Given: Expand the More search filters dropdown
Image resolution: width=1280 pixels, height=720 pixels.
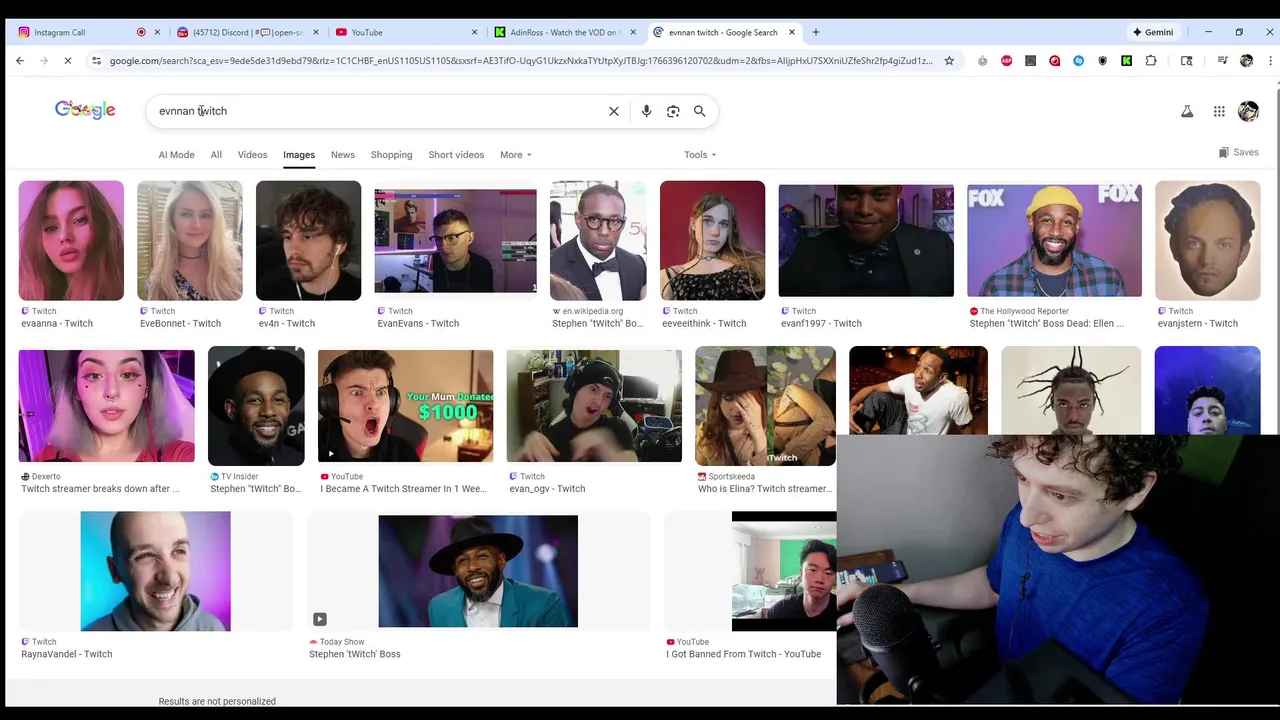Looking at the screenshot, I should click(516, 155).
